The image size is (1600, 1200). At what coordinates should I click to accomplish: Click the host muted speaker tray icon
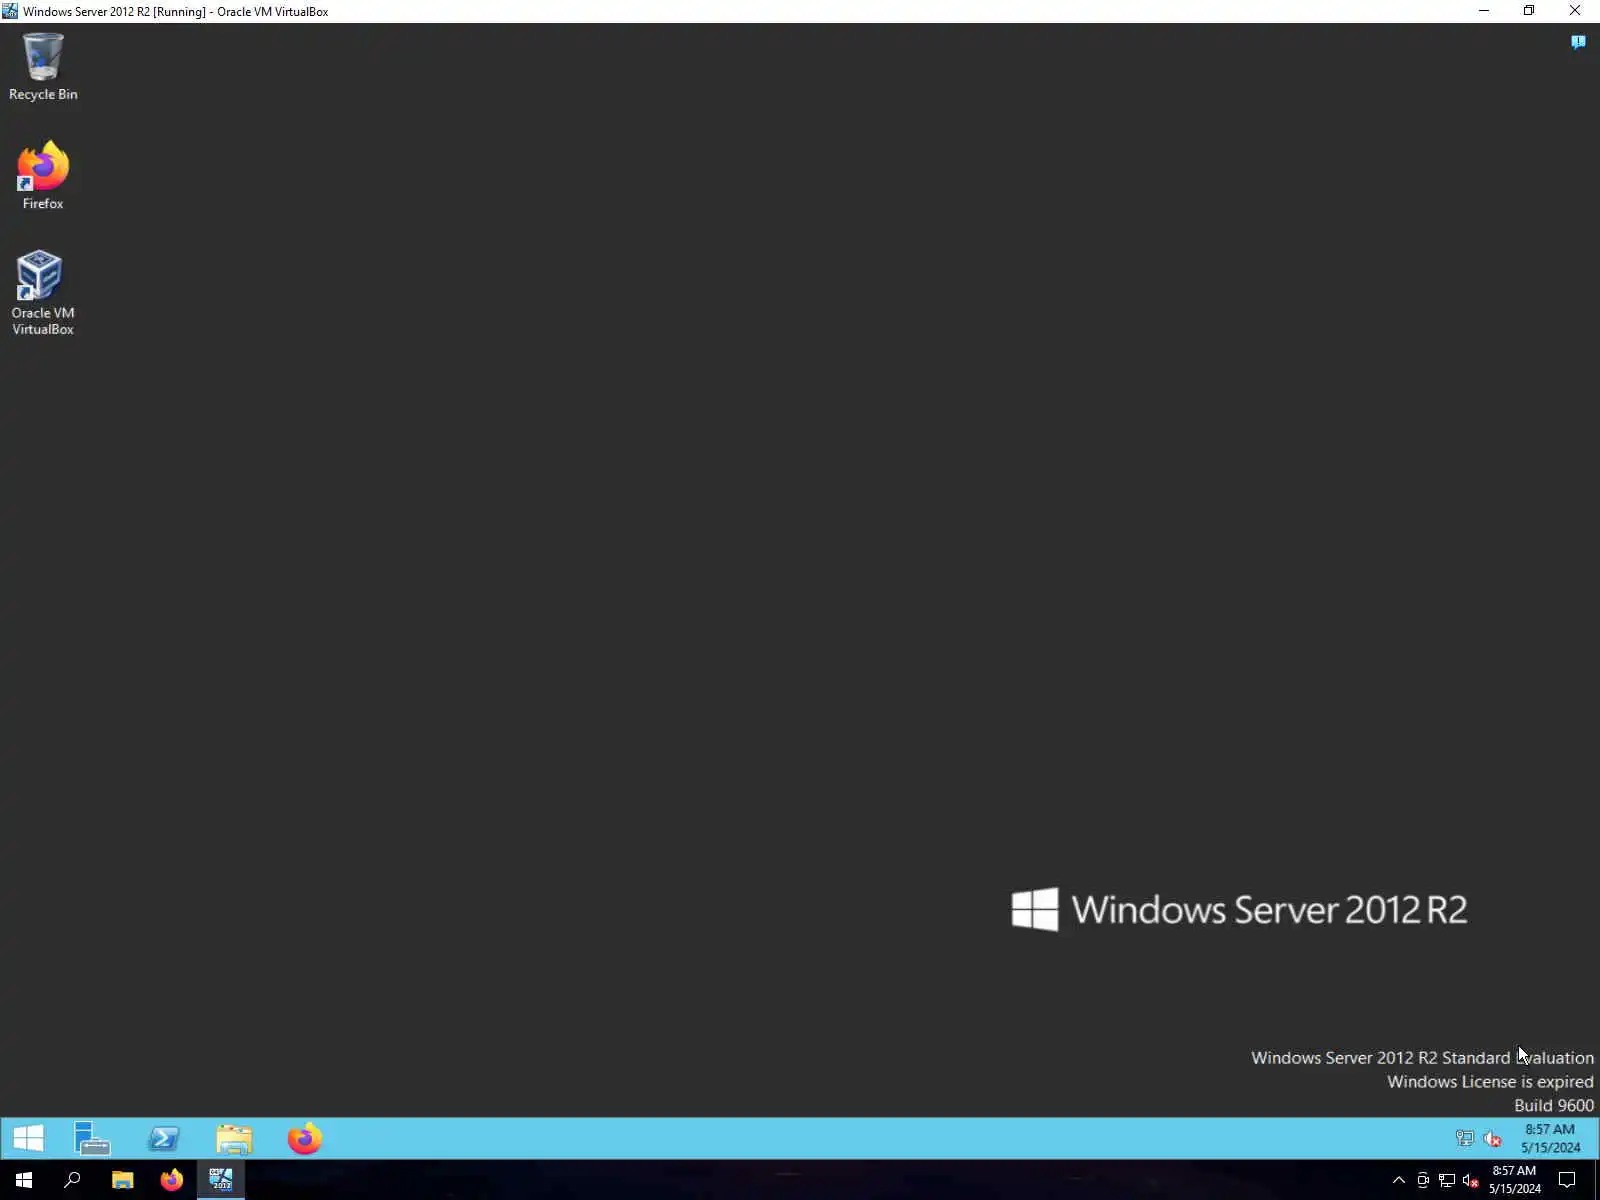click(1471, 1180)
